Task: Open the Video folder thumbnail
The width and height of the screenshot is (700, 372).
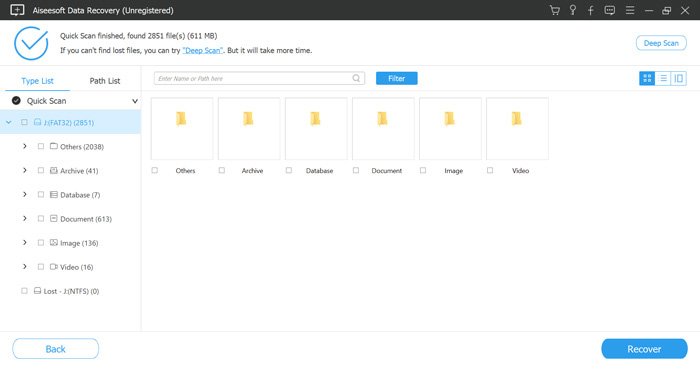Action: point(517,129)
